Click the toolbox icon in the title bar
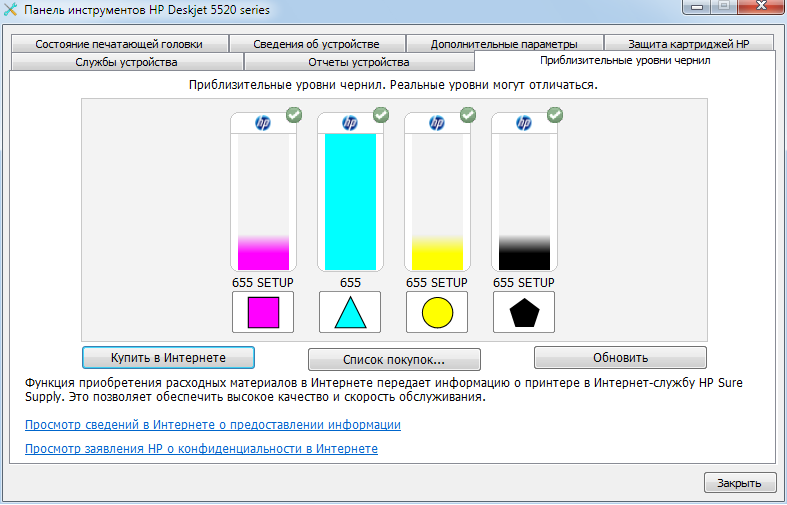 11,10
